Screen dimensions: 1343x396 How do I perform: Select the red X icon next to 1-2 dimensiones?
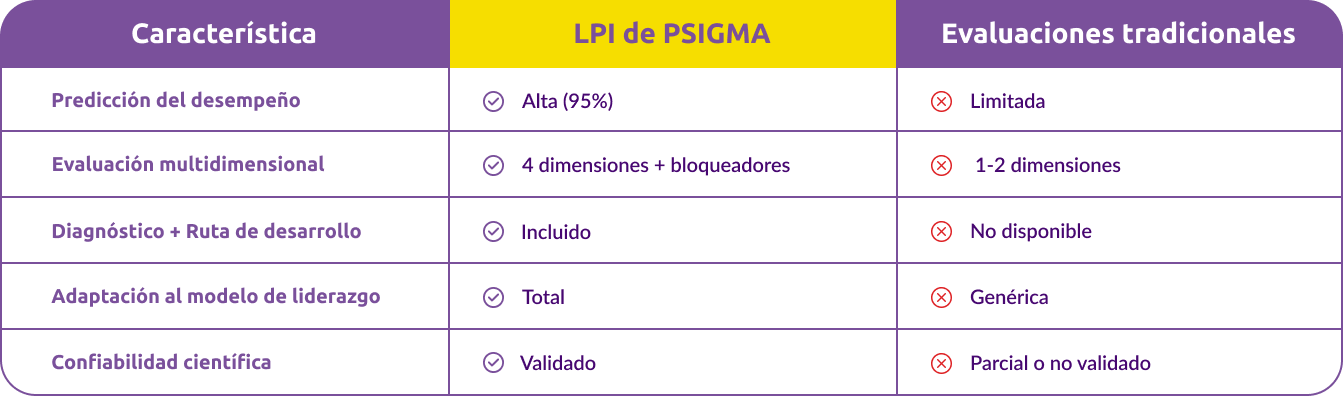coord(941,165)
